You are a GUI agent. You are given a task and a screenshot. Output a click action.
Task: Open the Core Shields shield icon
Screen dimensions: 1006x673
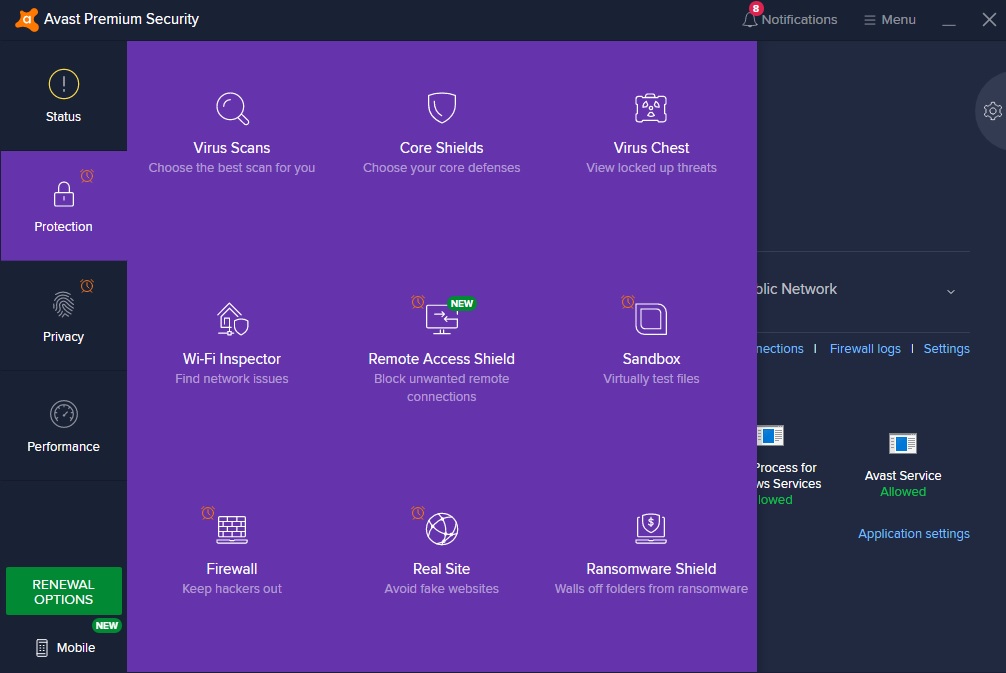[x=441, y=108]
